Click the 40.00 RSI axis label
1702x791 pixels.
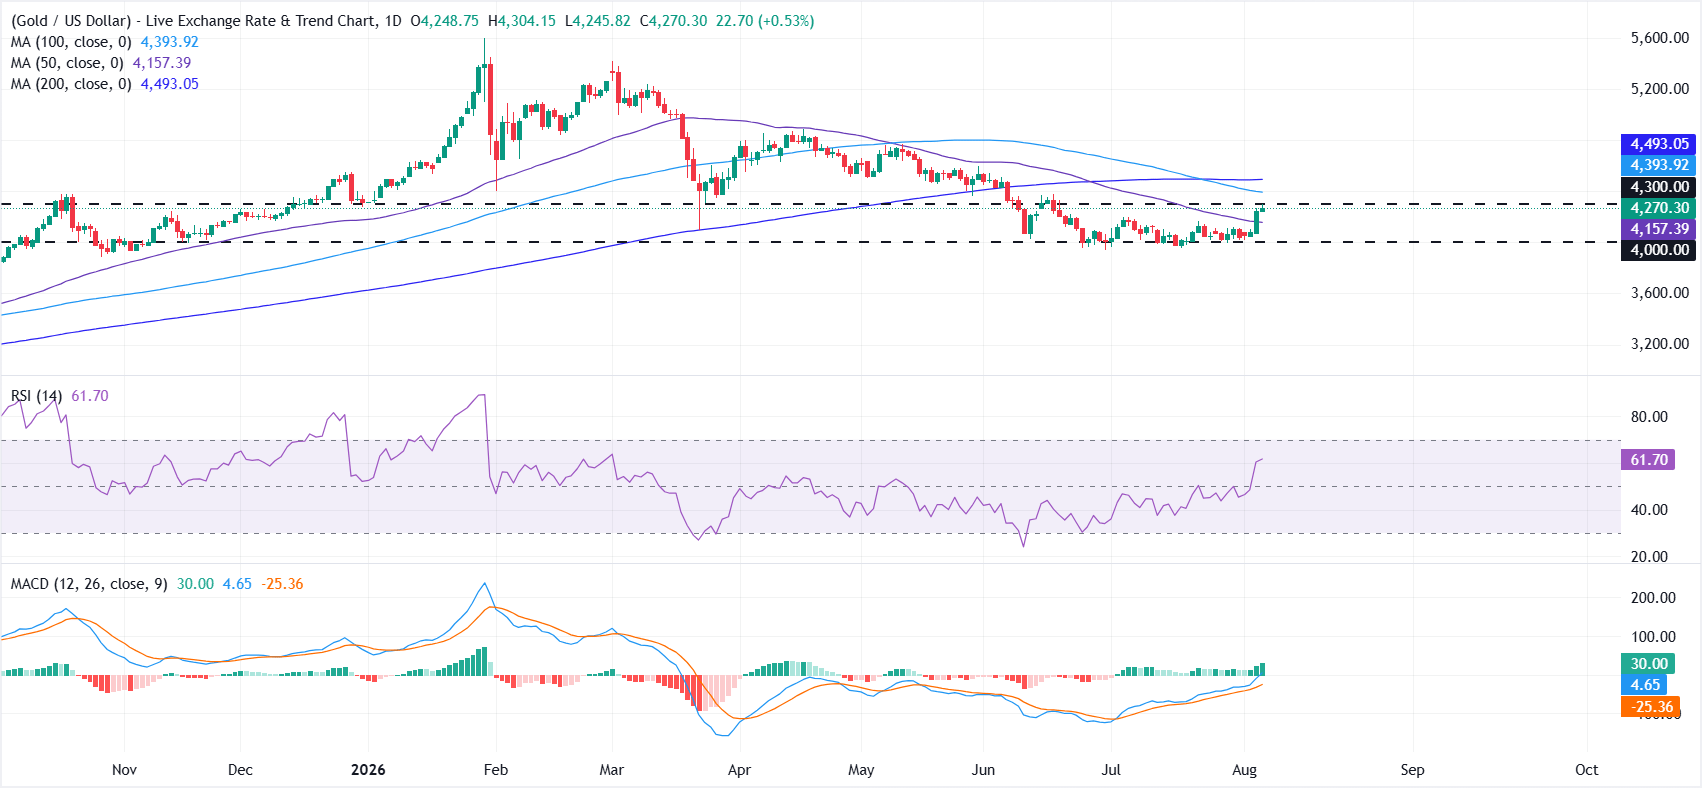[x=1649, y=510]
